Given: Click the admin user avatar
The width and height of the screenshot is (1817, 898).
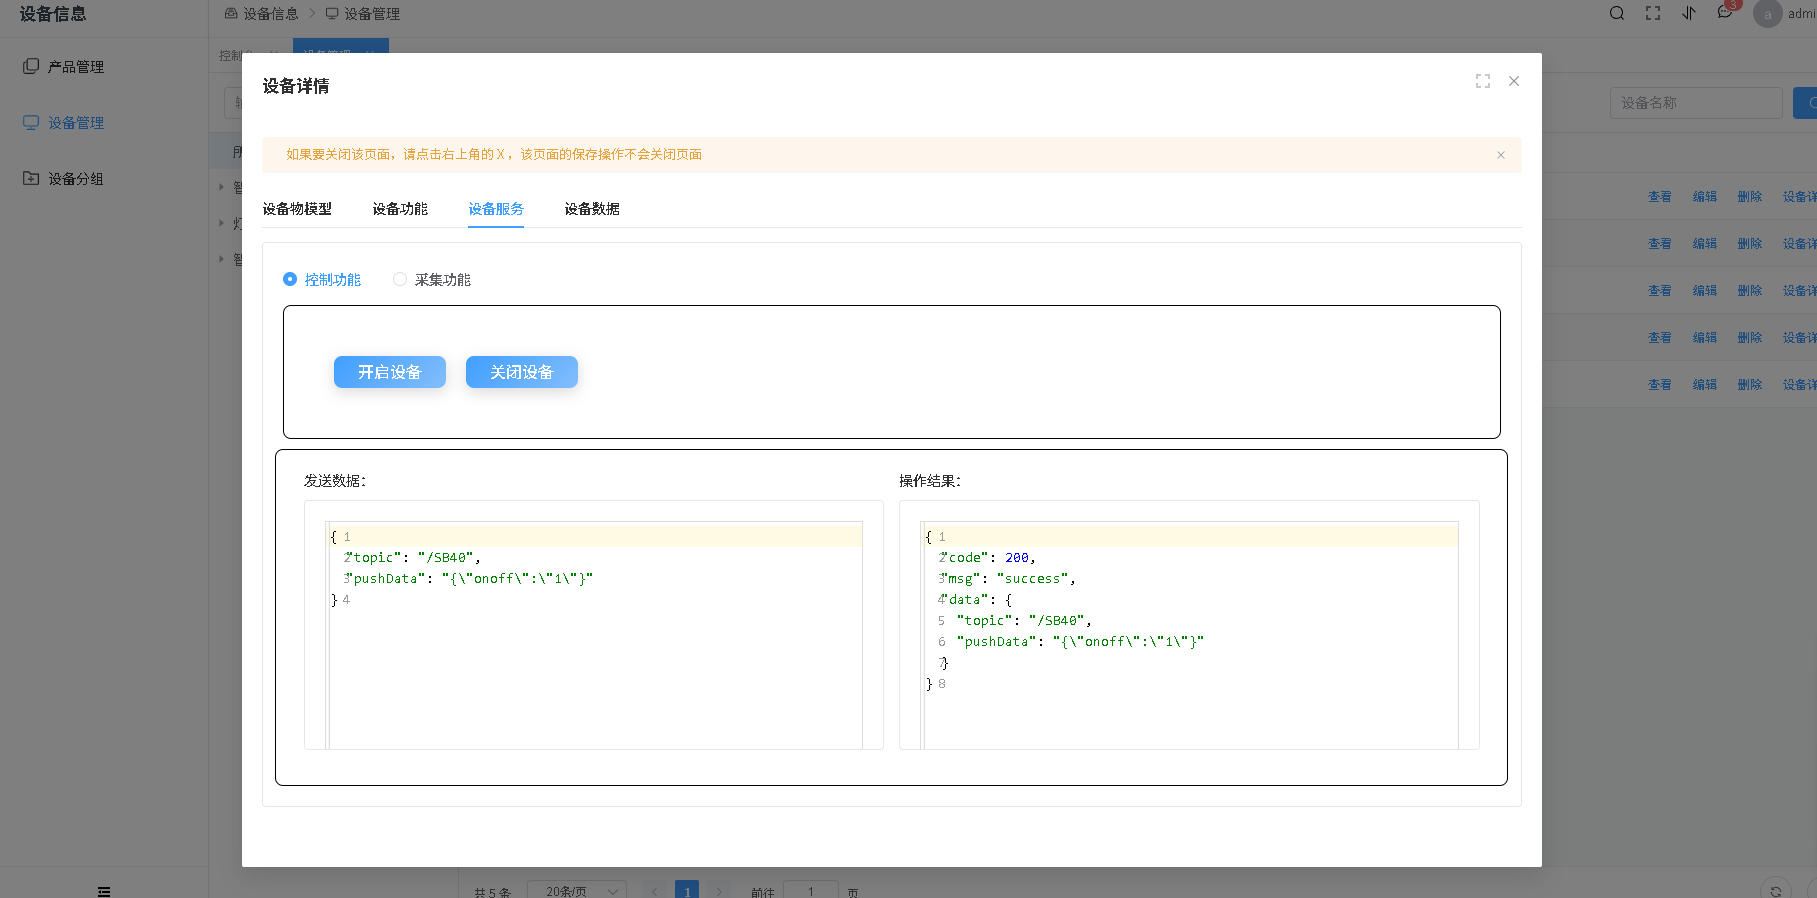Looking at the screenshot, I should click(1767, 14).
